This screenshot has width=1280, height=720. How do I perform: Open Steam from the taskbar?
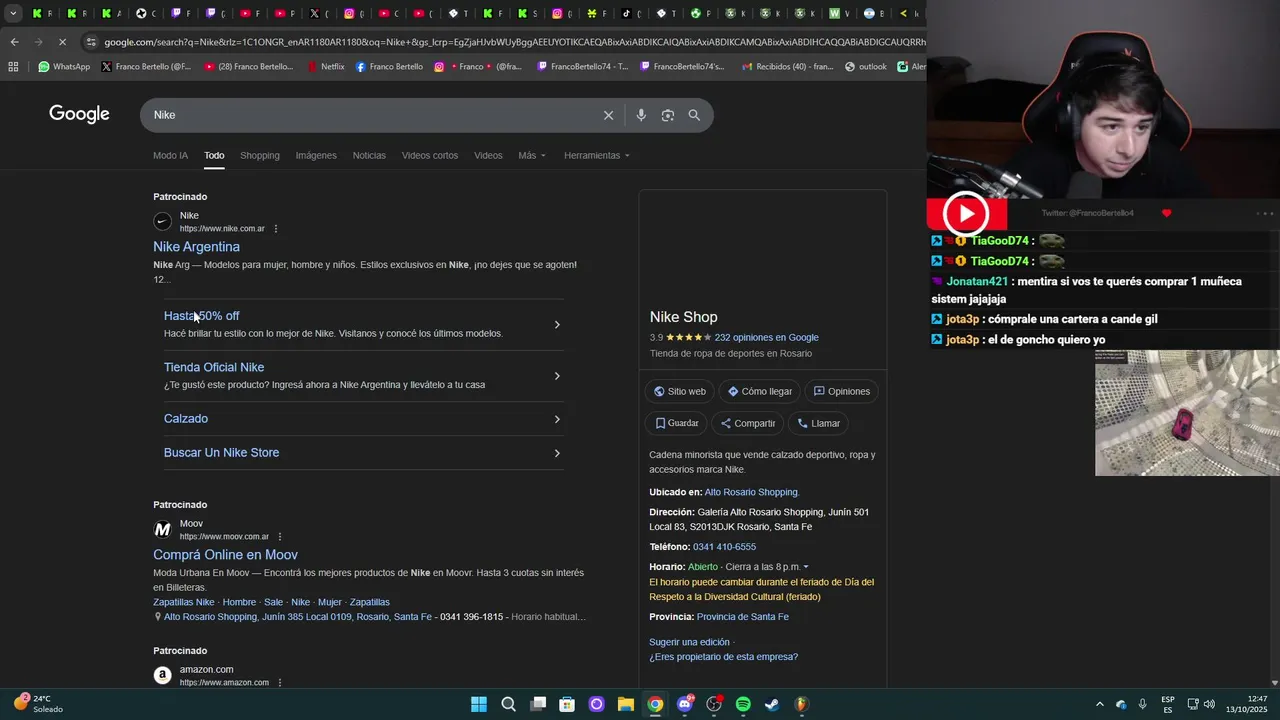click(772, 704)
